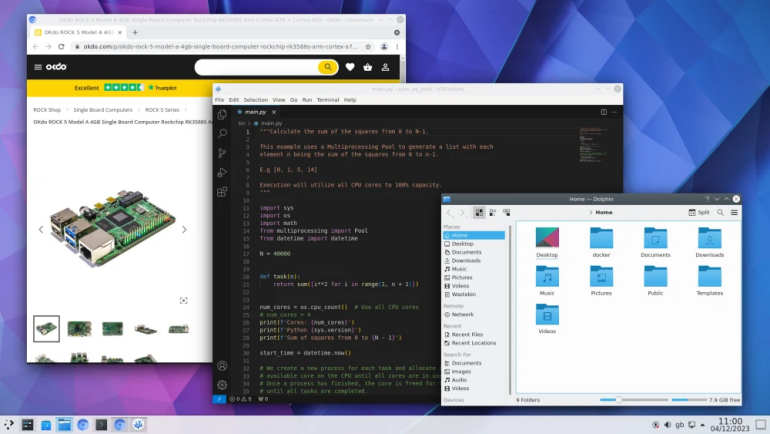
Task: Open the Run and Debug view
Action: tap(222, 172)
